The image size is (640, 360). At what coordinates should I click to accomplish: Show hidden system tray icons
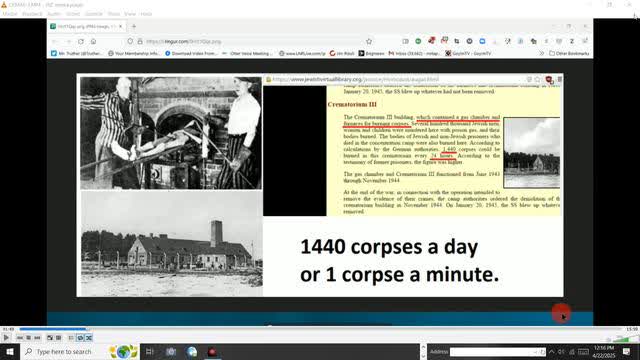pos(552,351)
